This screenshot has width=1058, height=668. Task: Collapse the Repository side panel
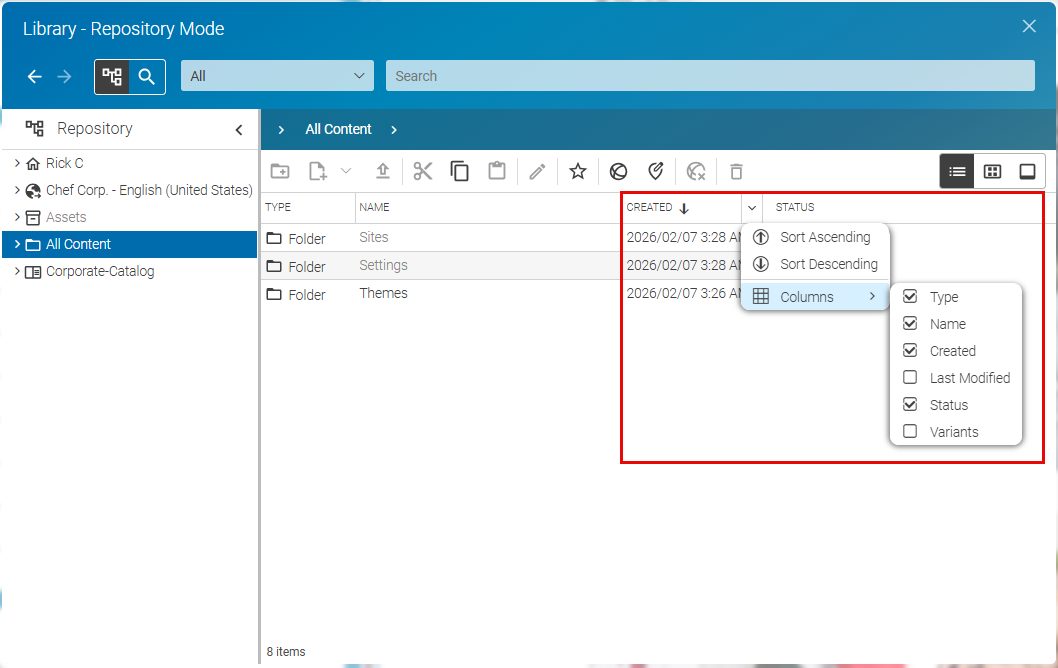[239, 129]
